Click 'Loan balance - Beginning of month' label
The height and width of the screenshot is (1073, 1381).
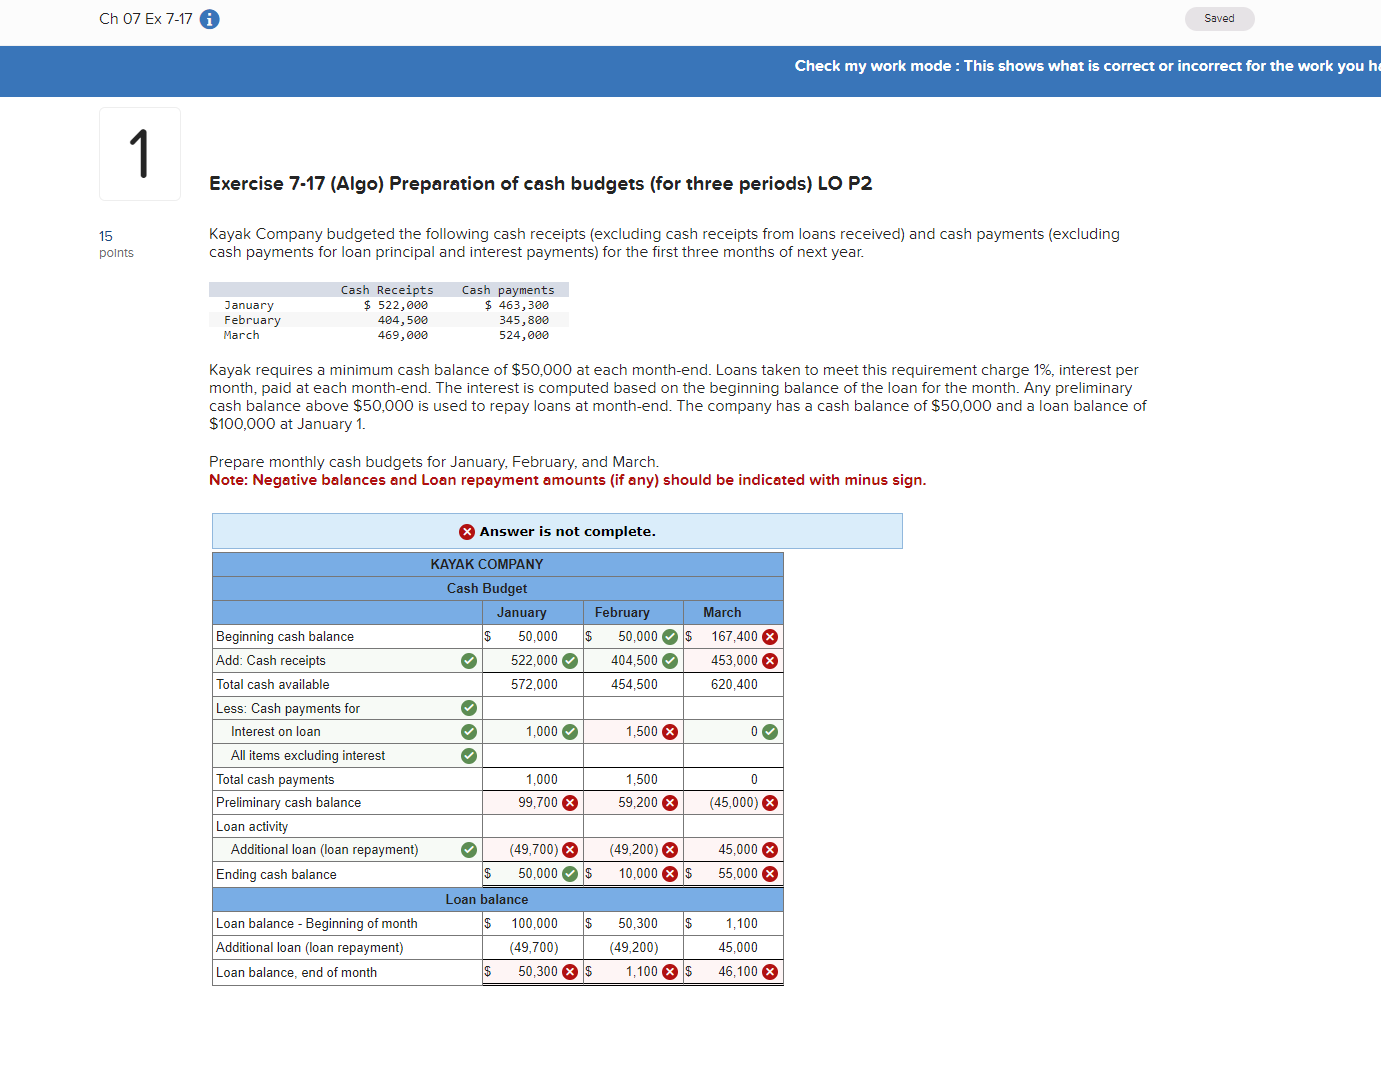pos(317,924)
